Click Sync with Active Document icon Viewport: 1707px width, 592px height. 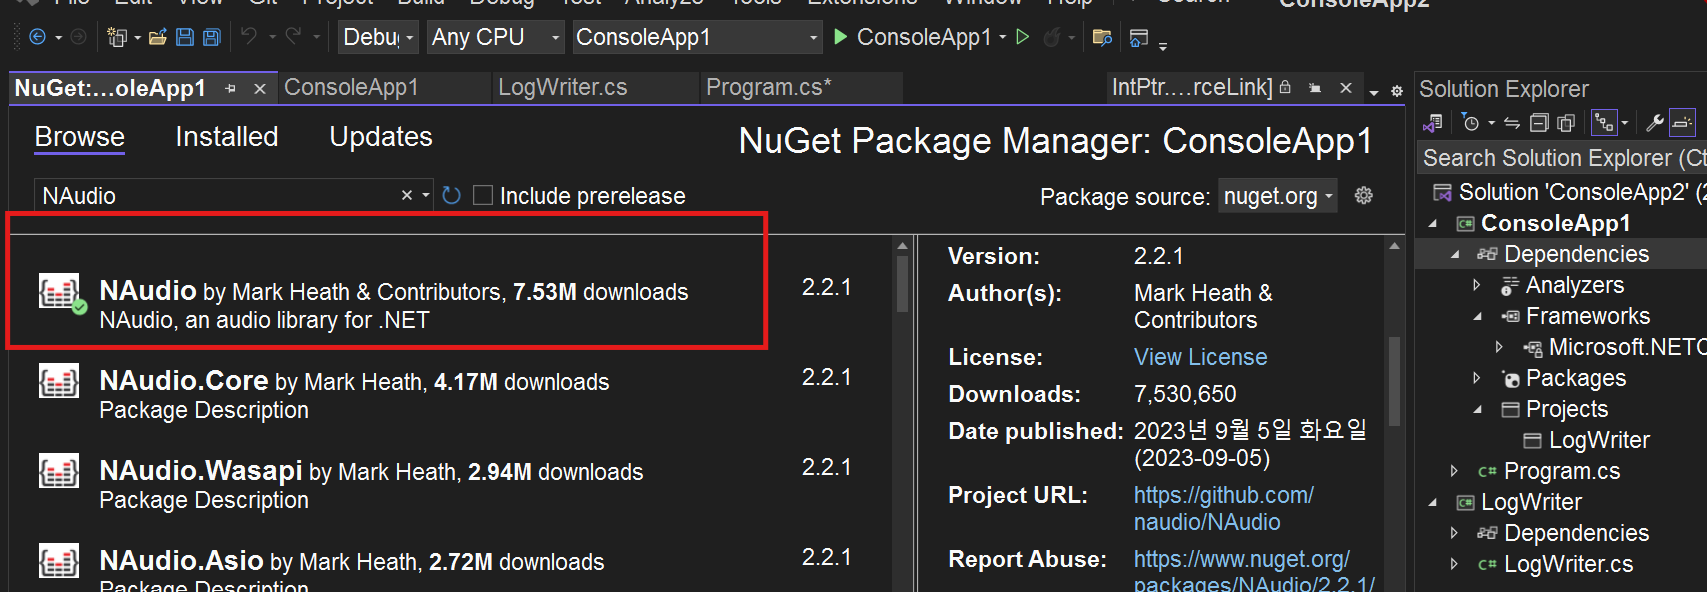tap(1512, 122)
